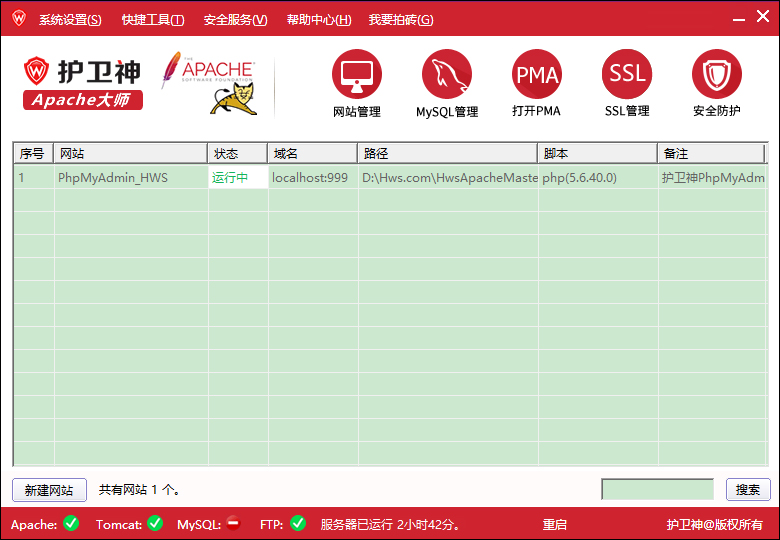Click the MySQL: status label
The width and height of the screenshot is (780, 540).
(199, 525)
